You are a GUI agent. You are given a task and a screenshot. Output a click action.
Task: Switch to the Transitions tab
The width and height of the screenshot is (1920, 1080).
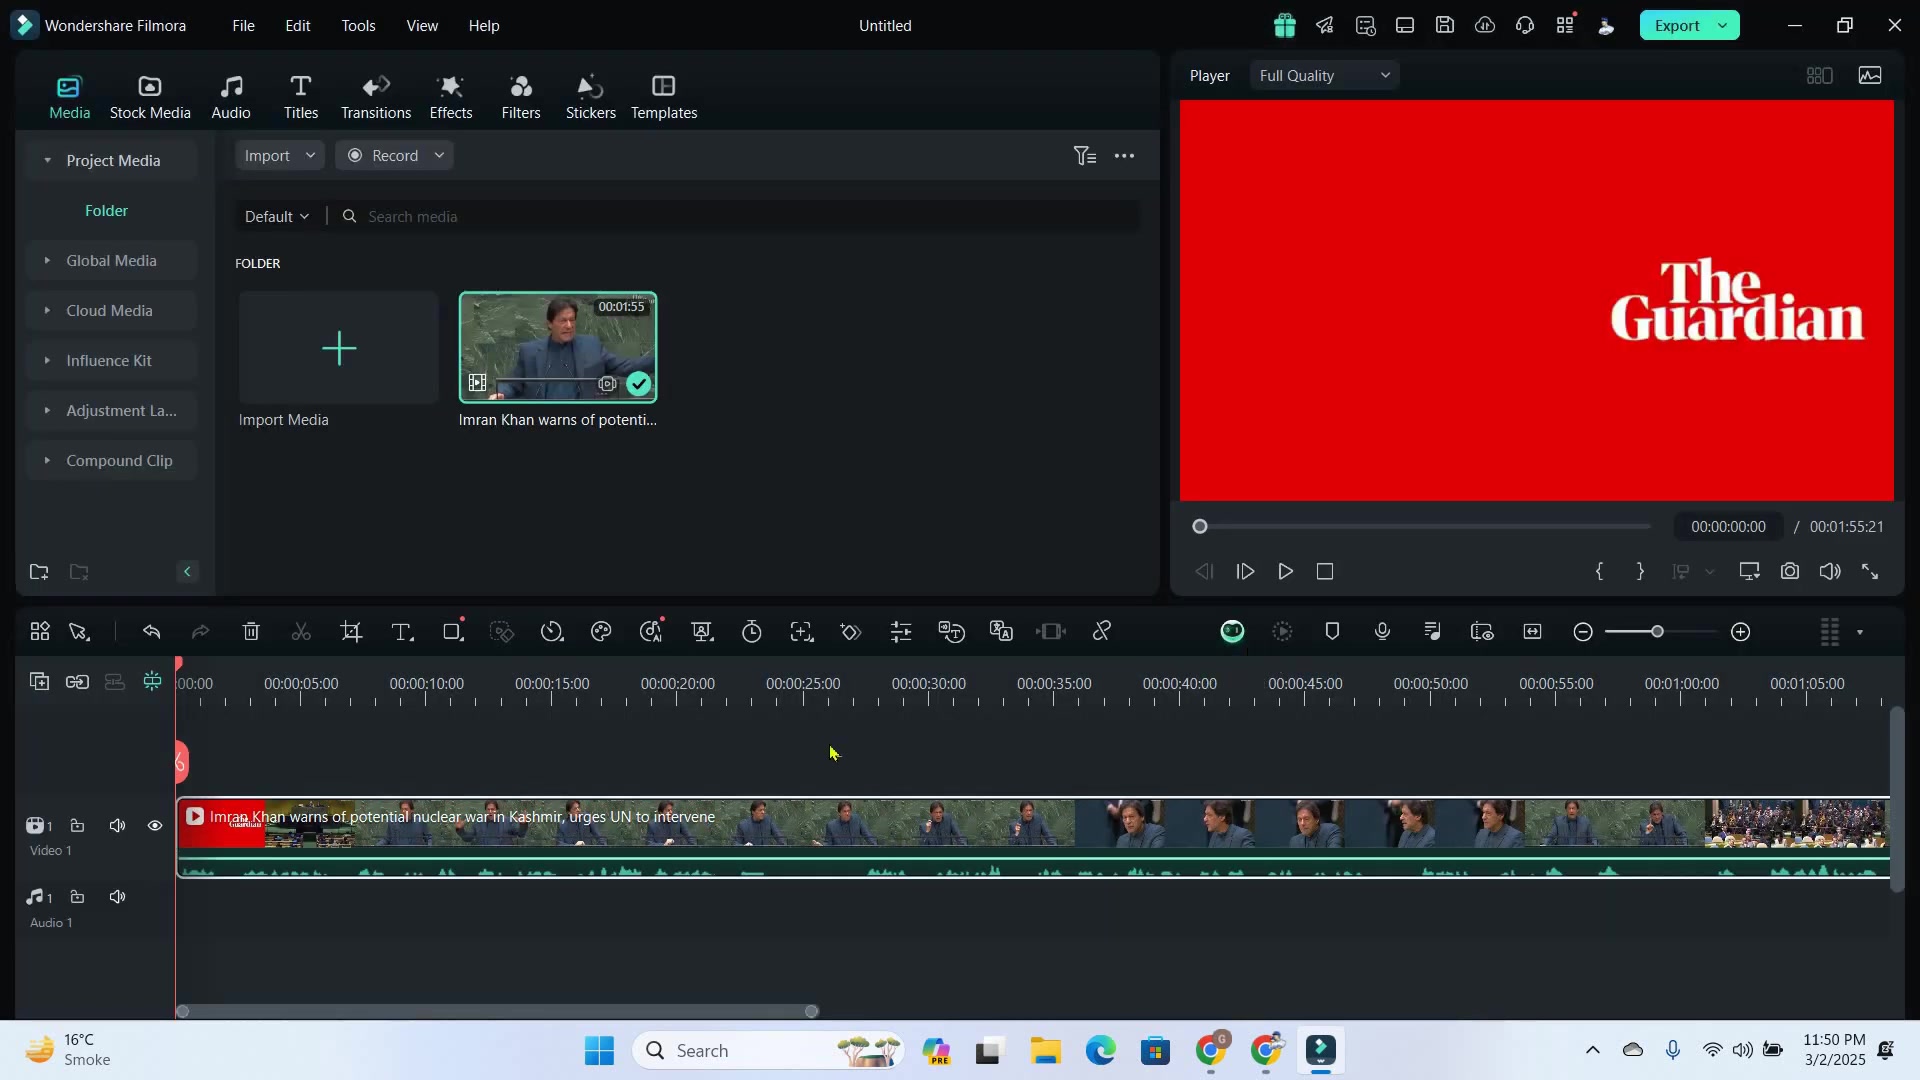376,98
